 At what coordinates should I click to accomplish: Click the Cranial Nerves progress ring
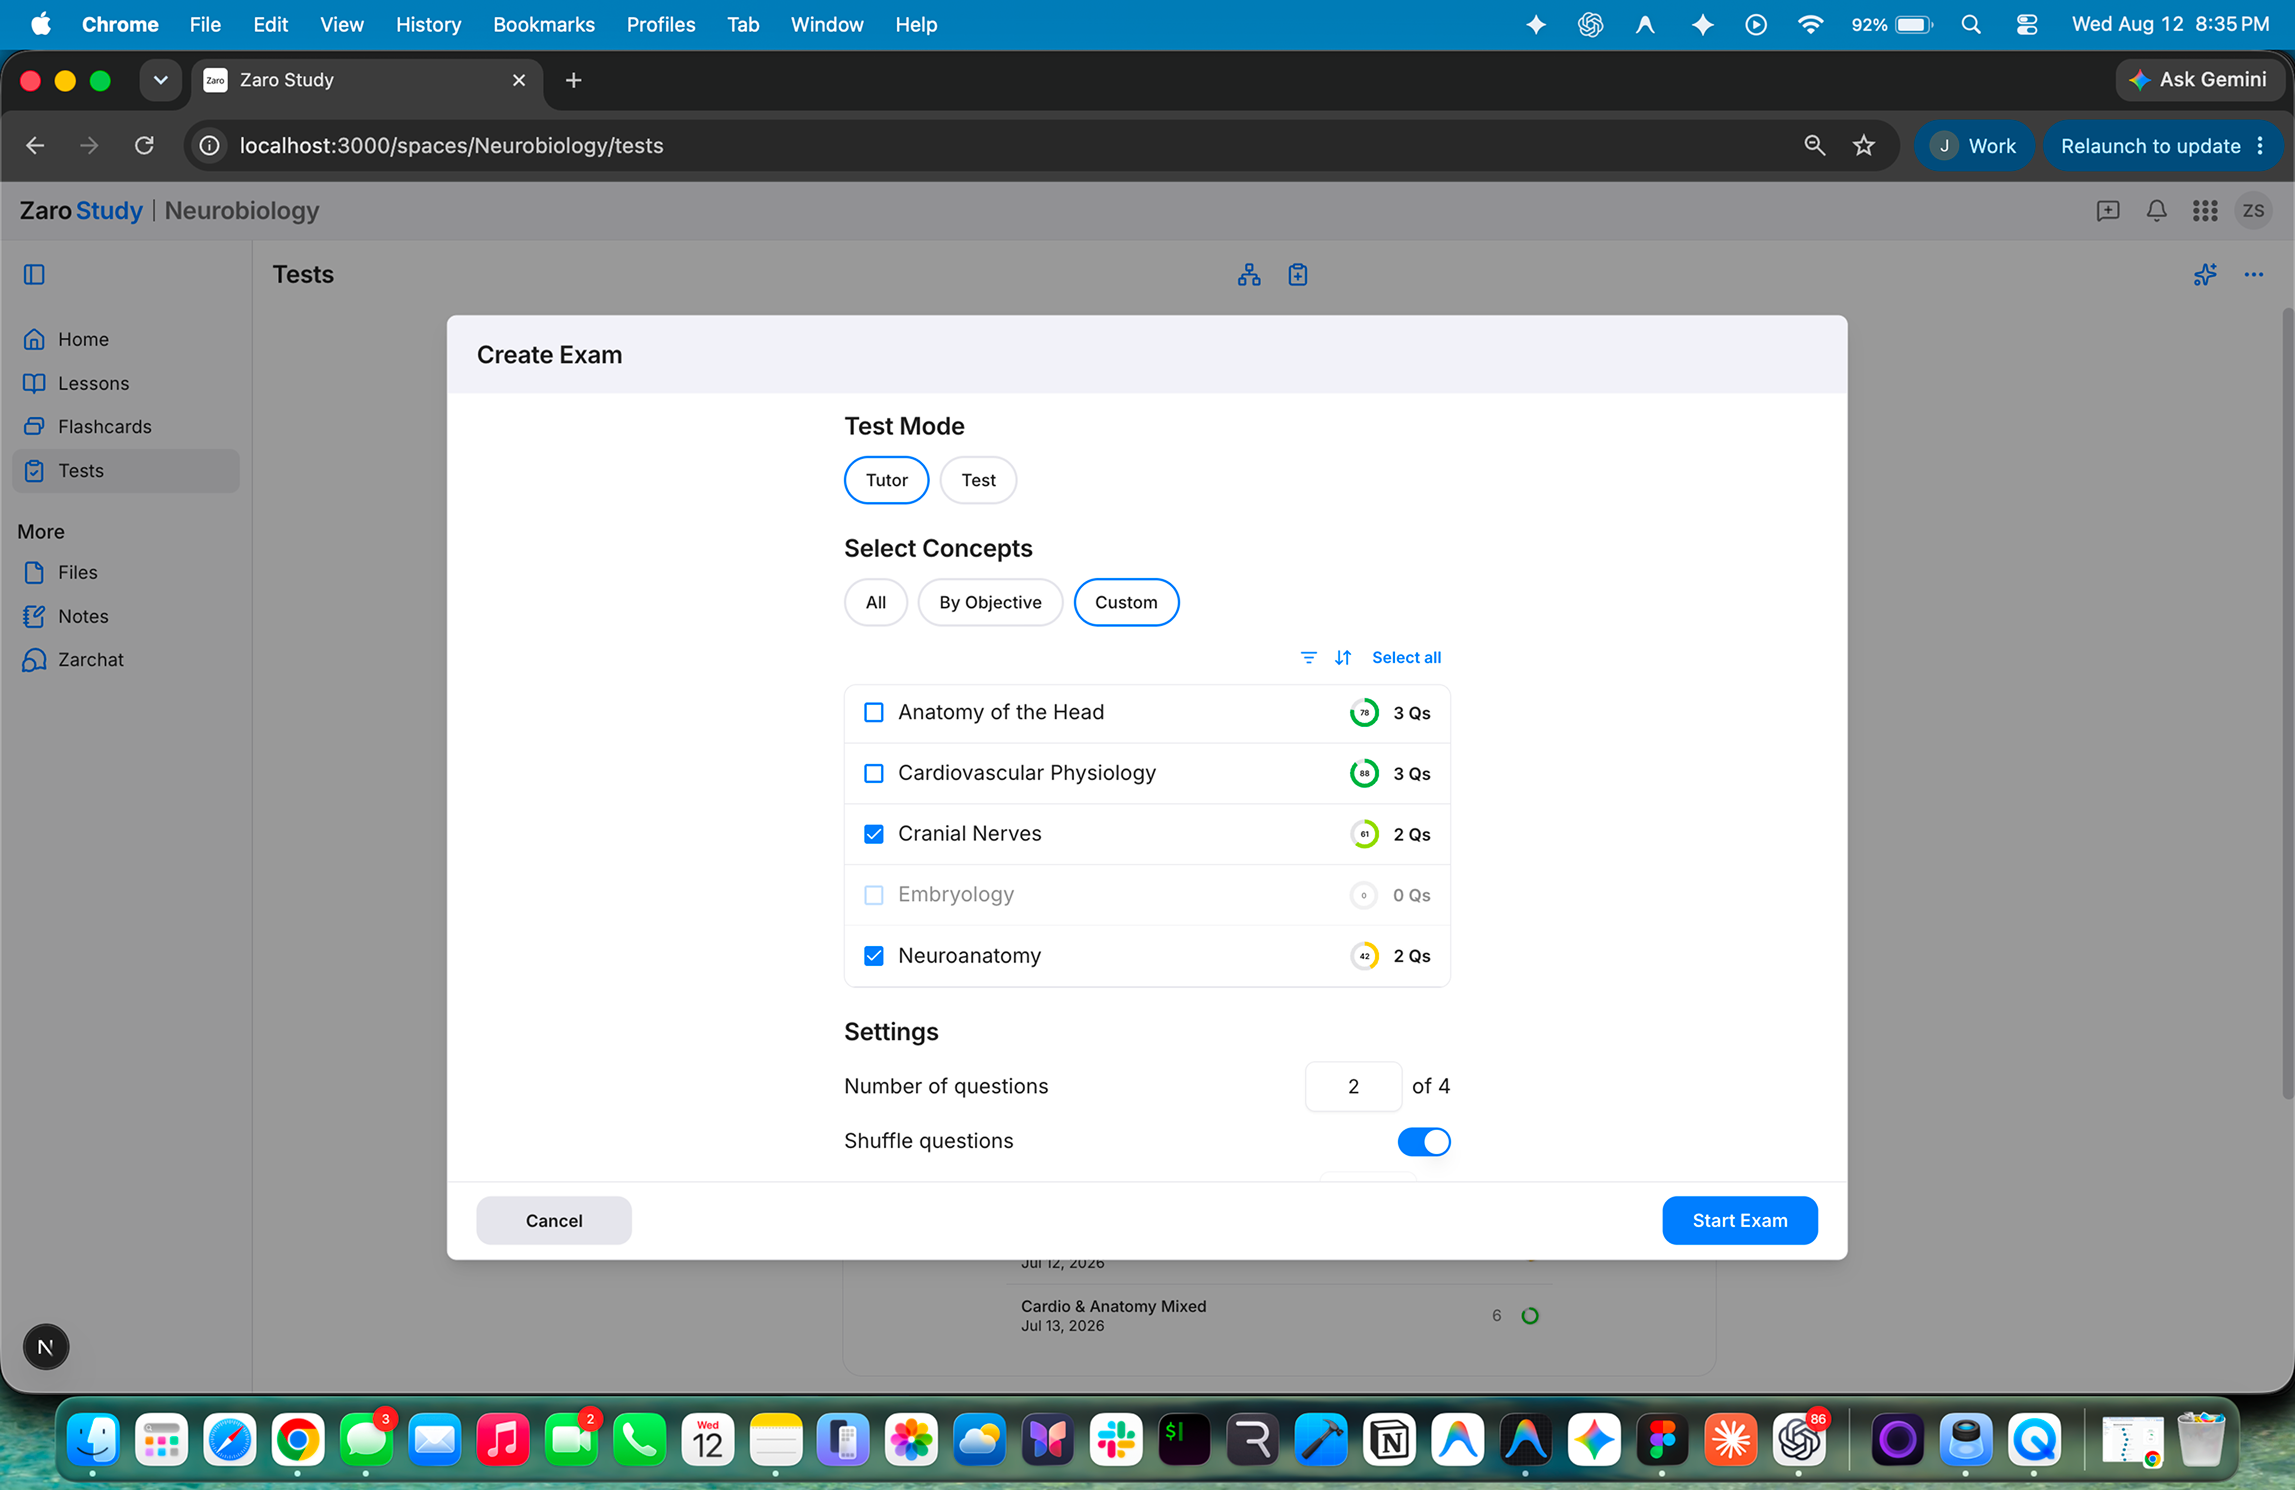[1364, 834]
